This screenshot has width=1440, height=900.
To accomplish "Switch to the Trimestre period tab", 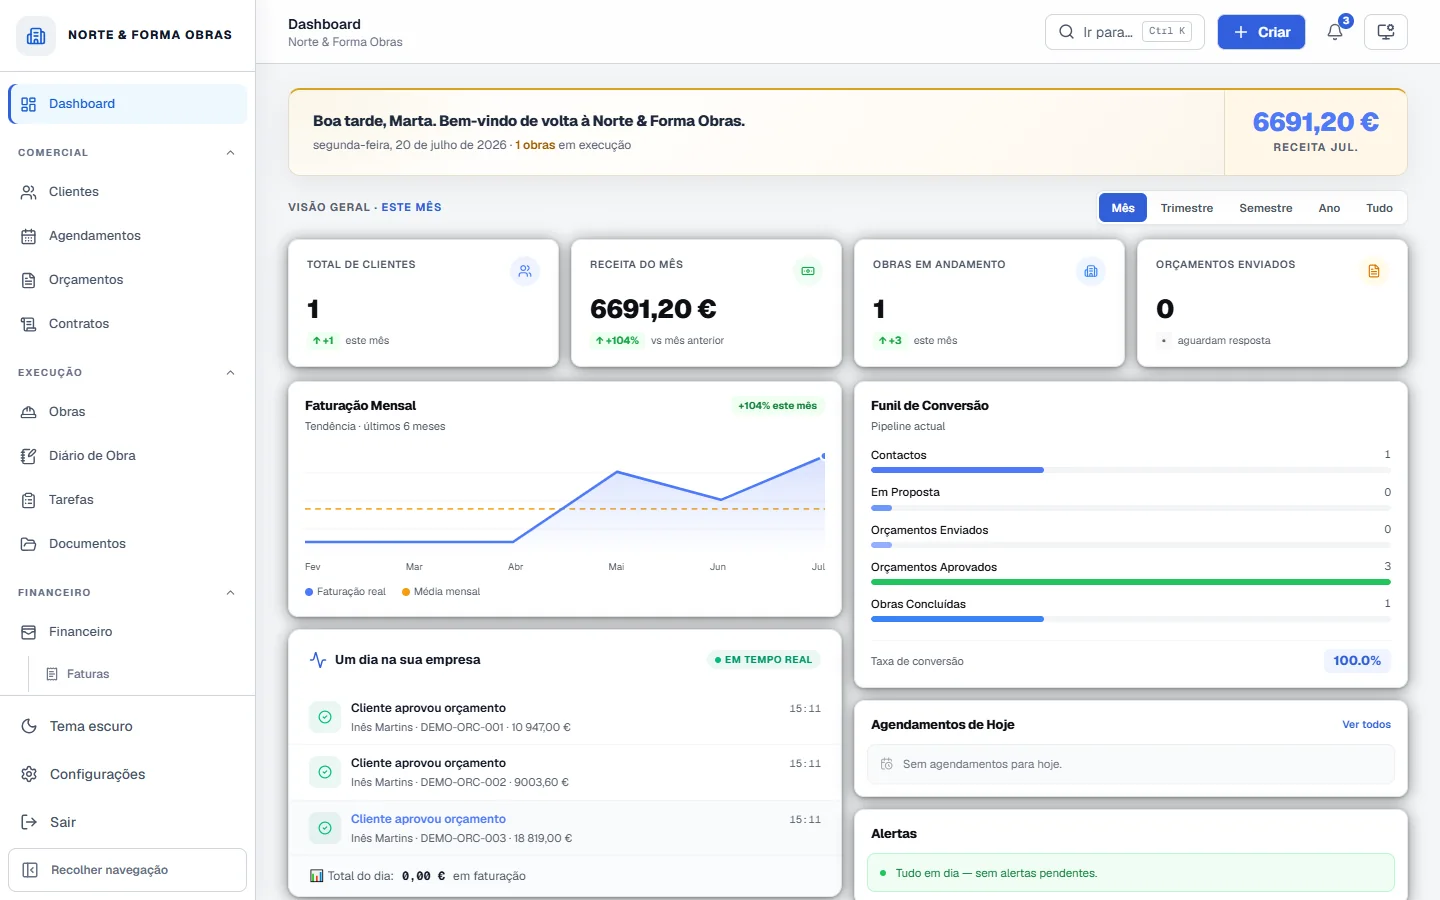I will (1187, 208).
